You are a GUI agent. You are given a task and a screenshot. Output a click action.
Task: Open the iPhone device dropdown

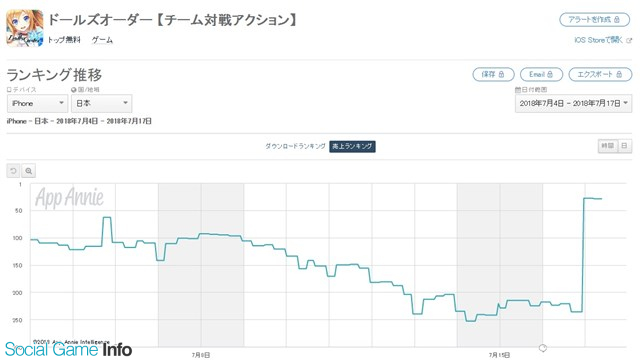37,104
